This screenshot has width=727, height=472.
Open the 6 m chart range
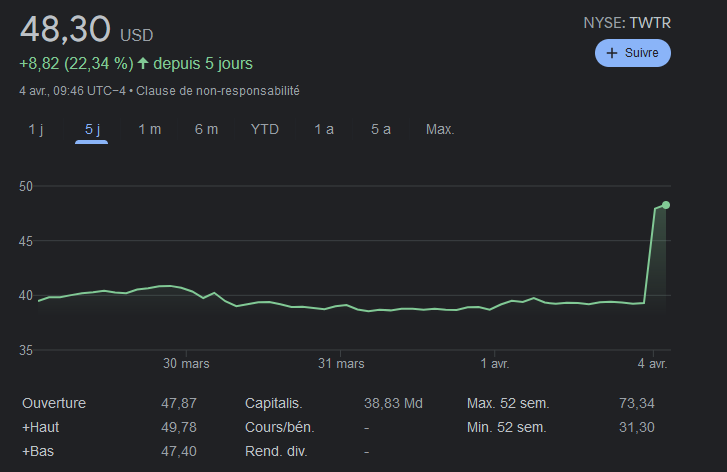[x=206, y=129]
